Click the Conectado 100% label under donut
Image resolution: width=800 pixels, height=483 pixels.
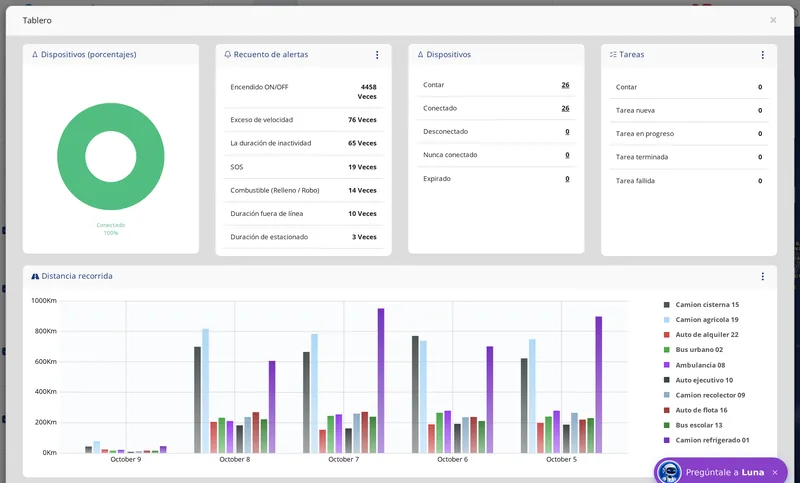[111, 229]
